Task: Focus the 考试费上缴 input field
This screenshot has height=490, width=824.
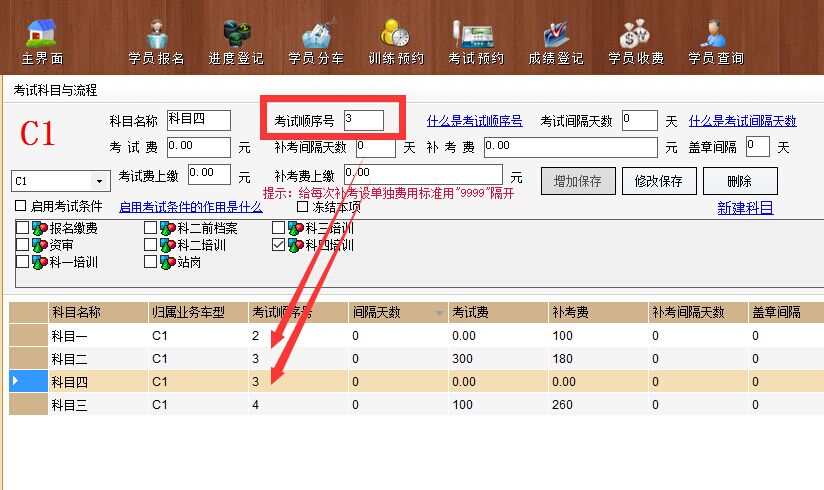Action: click(x=209, y=175)
